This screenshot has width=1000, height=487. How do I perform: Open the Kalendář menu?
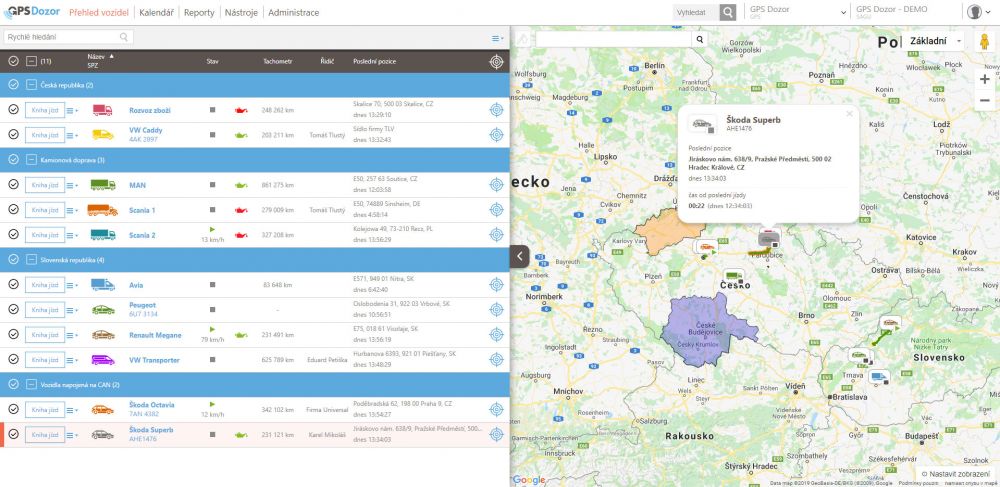point(156,13)
